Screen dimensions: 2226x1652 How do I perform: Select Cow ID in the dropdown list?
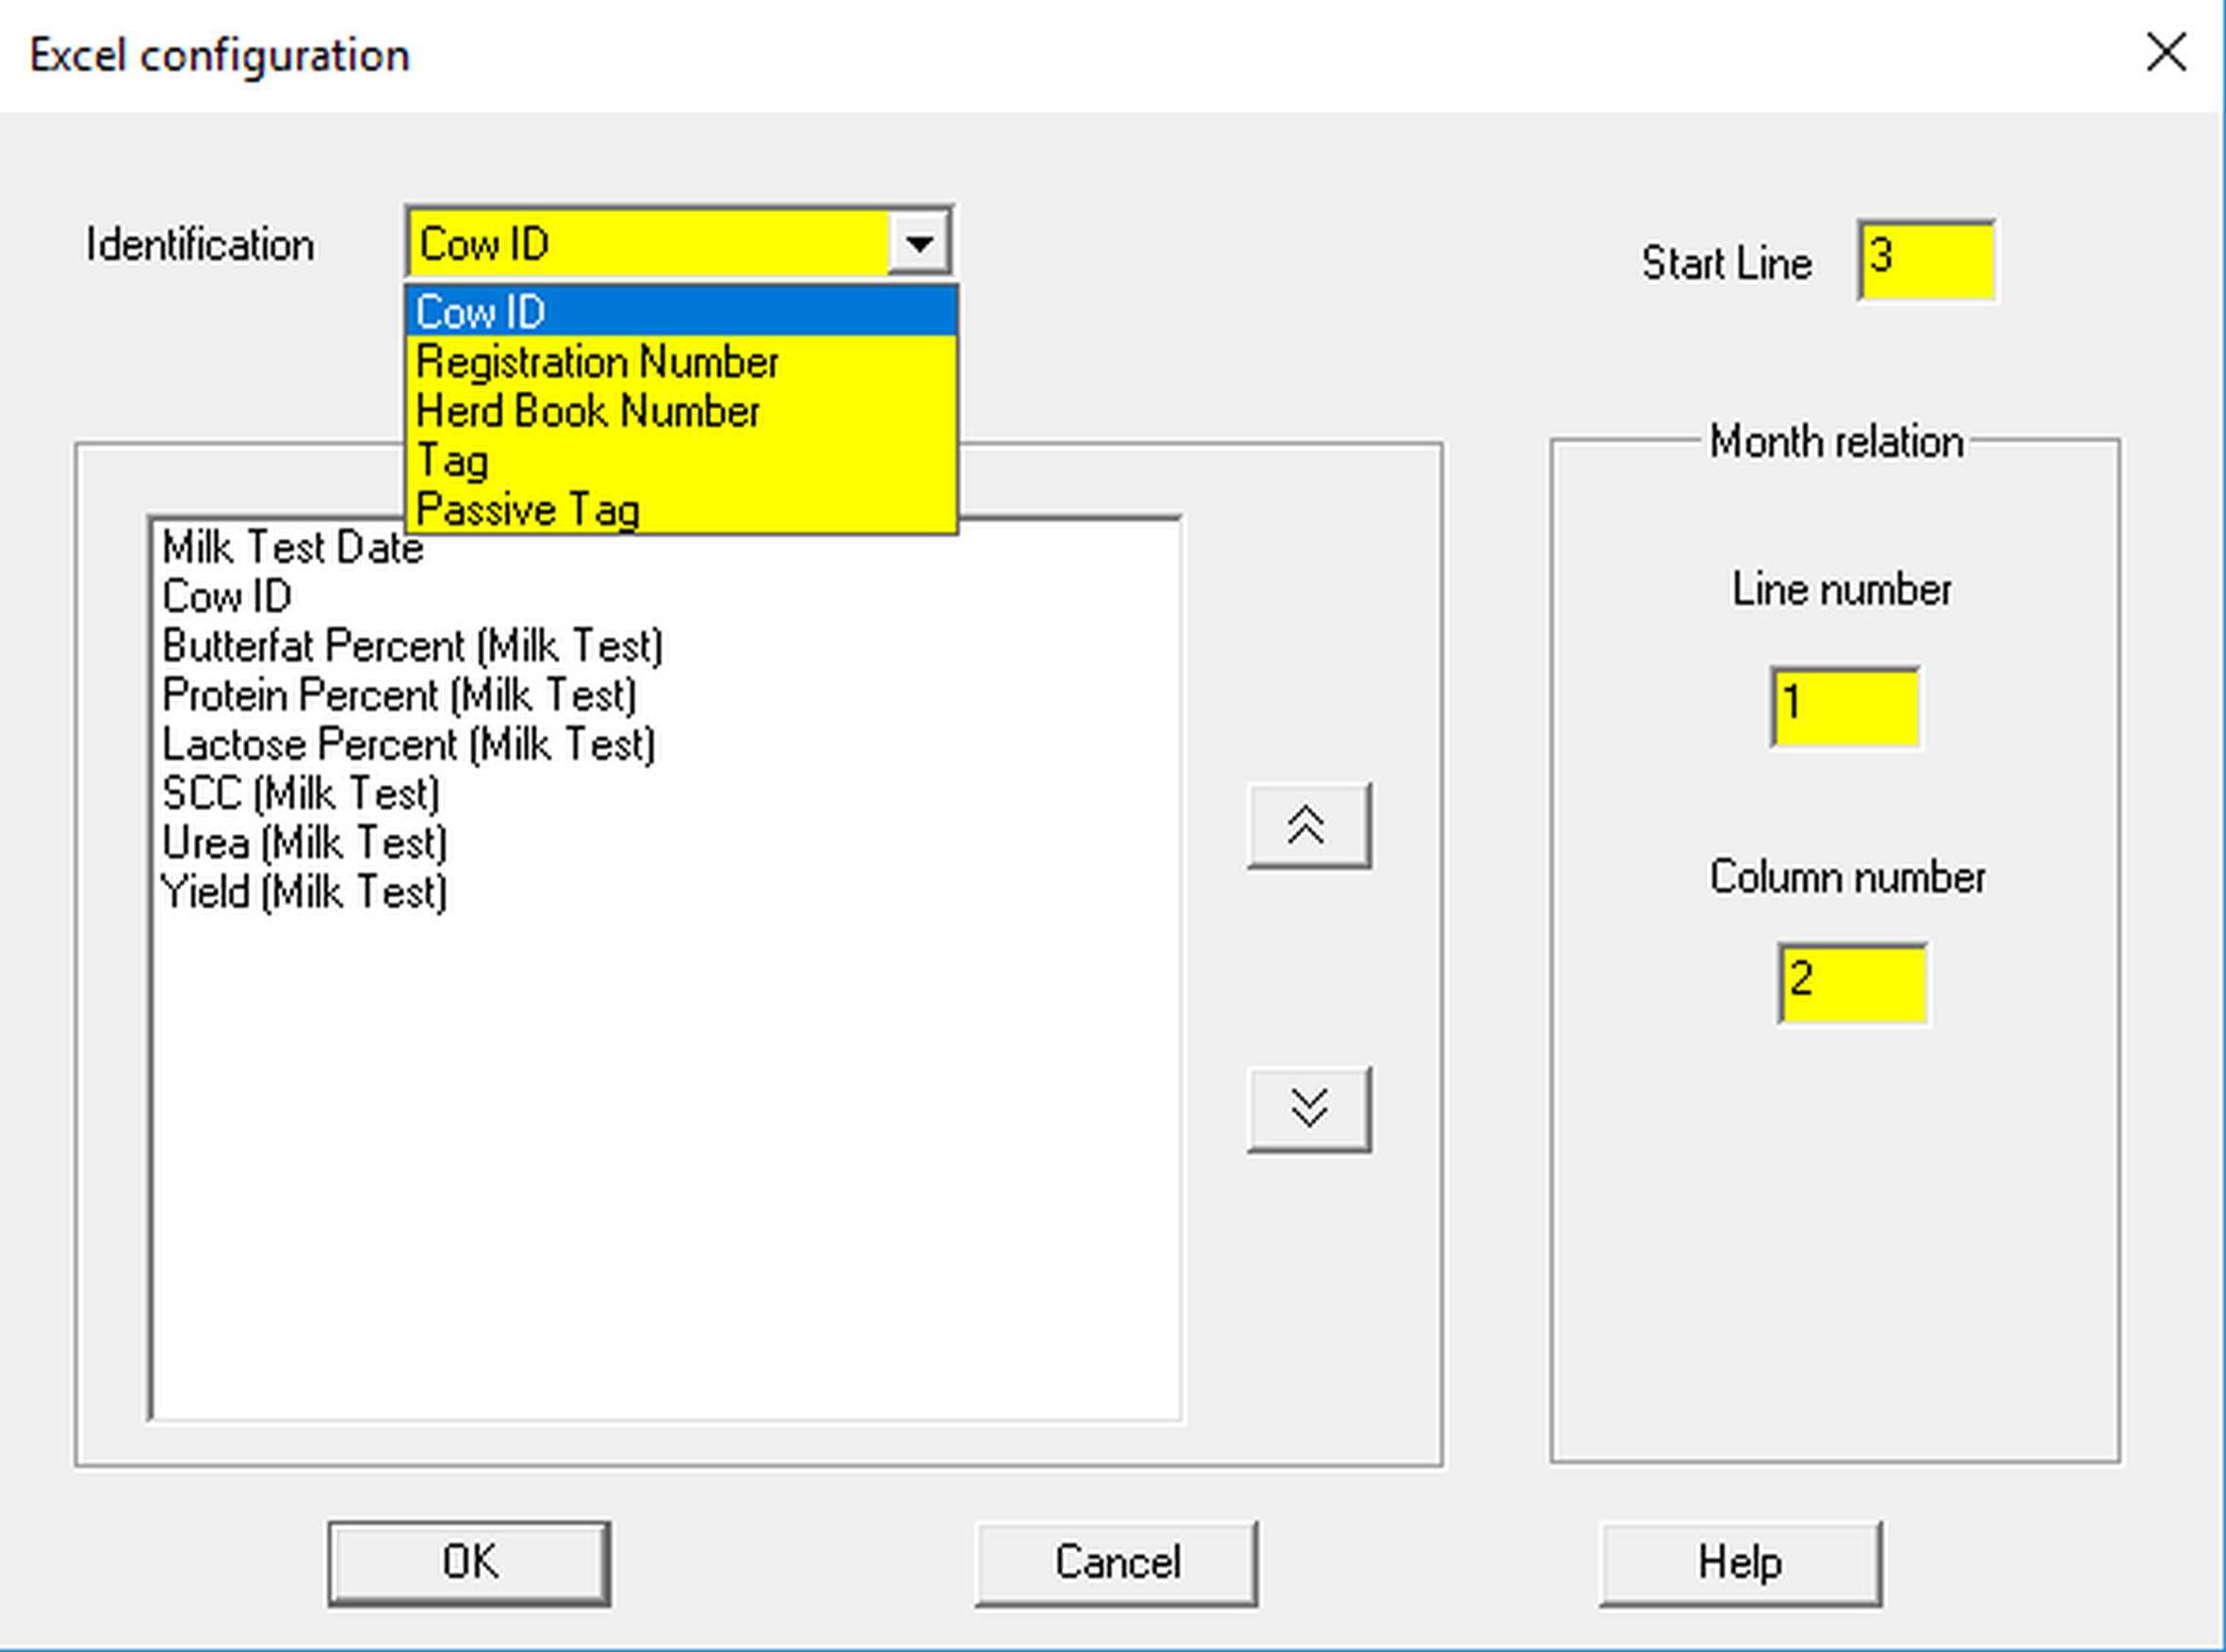tap(680, 311)
